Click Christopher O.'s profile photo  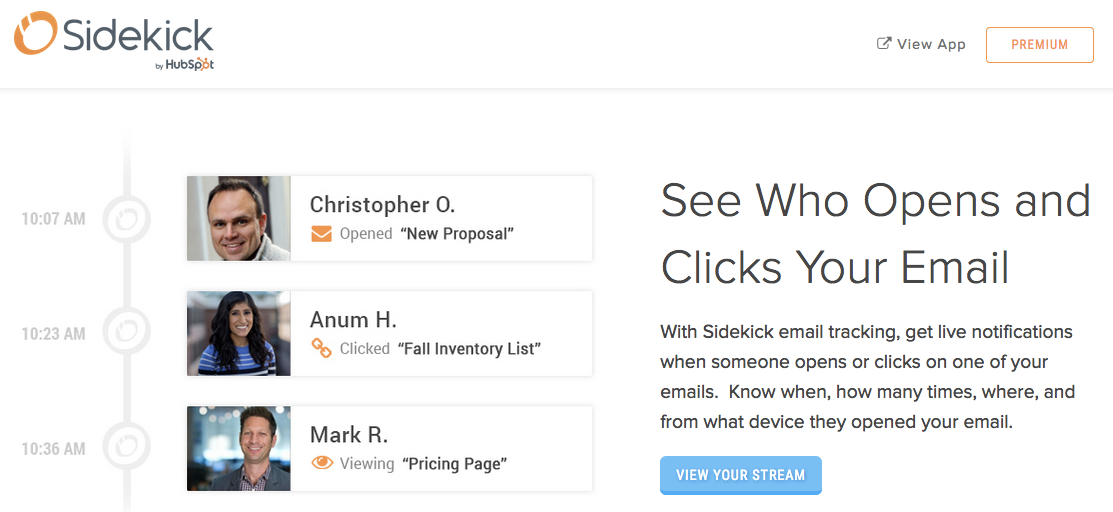238,219
